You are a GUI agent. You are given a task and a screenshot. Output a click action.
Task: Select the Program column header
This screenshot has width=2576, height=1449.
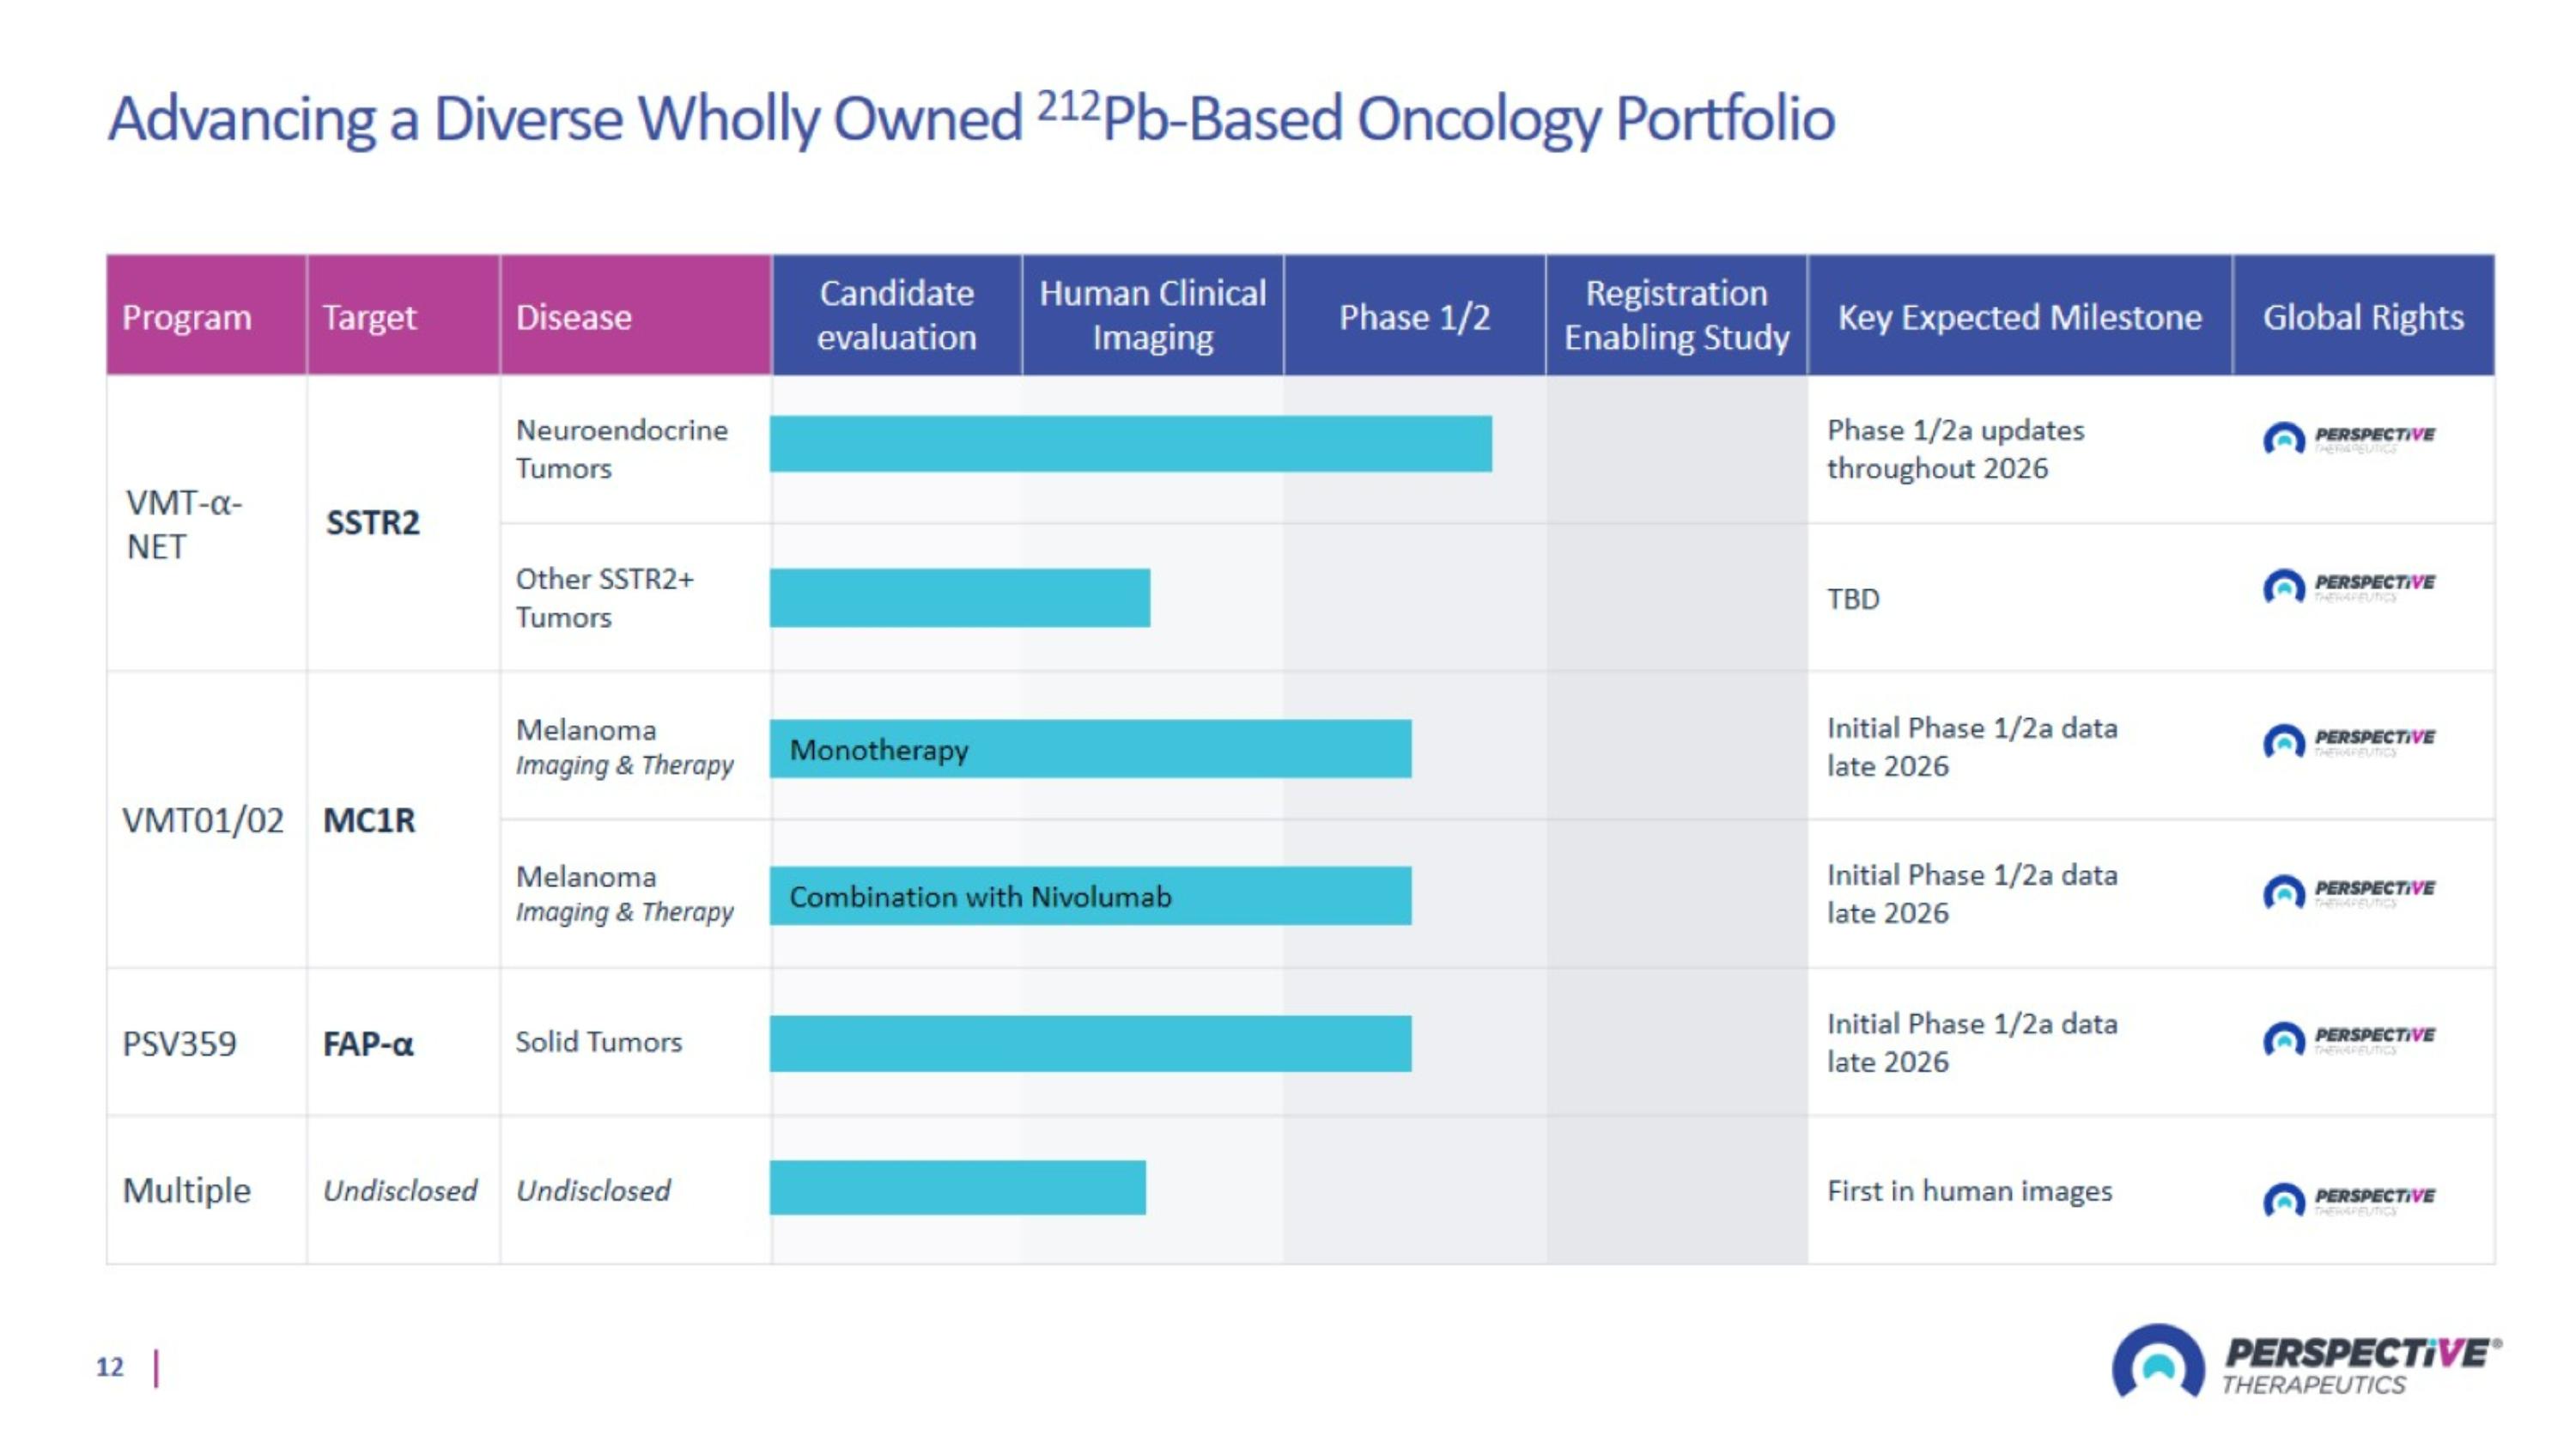point(206,315)
